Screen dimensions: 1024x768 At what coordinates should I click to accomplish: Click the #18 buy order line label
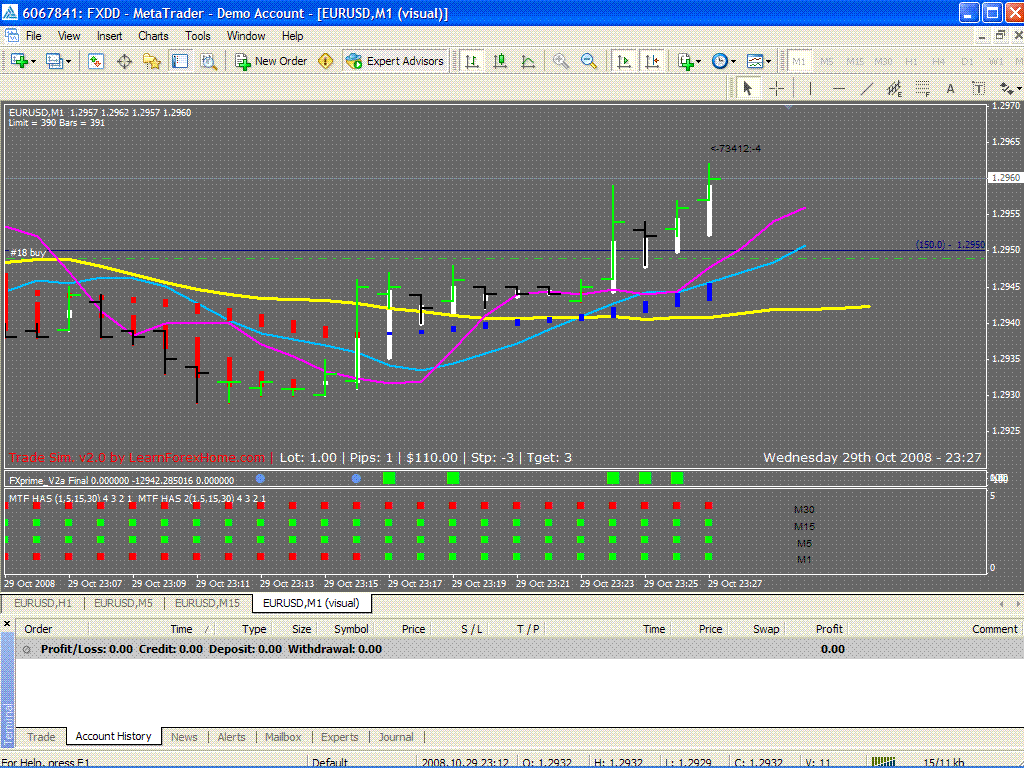point(28,253)
